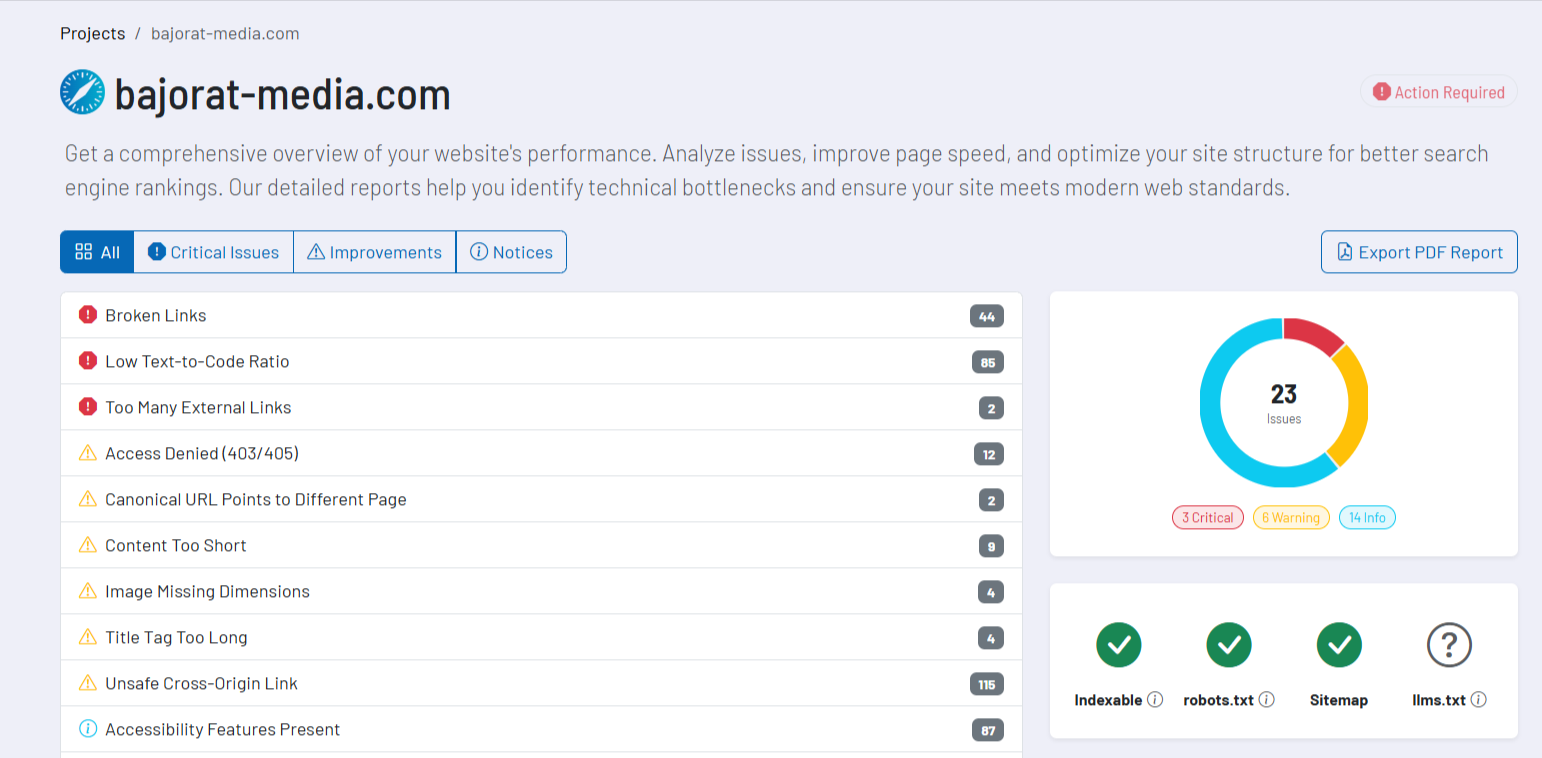This screenshot has height=758, width=1542.
Task: Open the Broken Links issue row
Action: click(541, 315)
